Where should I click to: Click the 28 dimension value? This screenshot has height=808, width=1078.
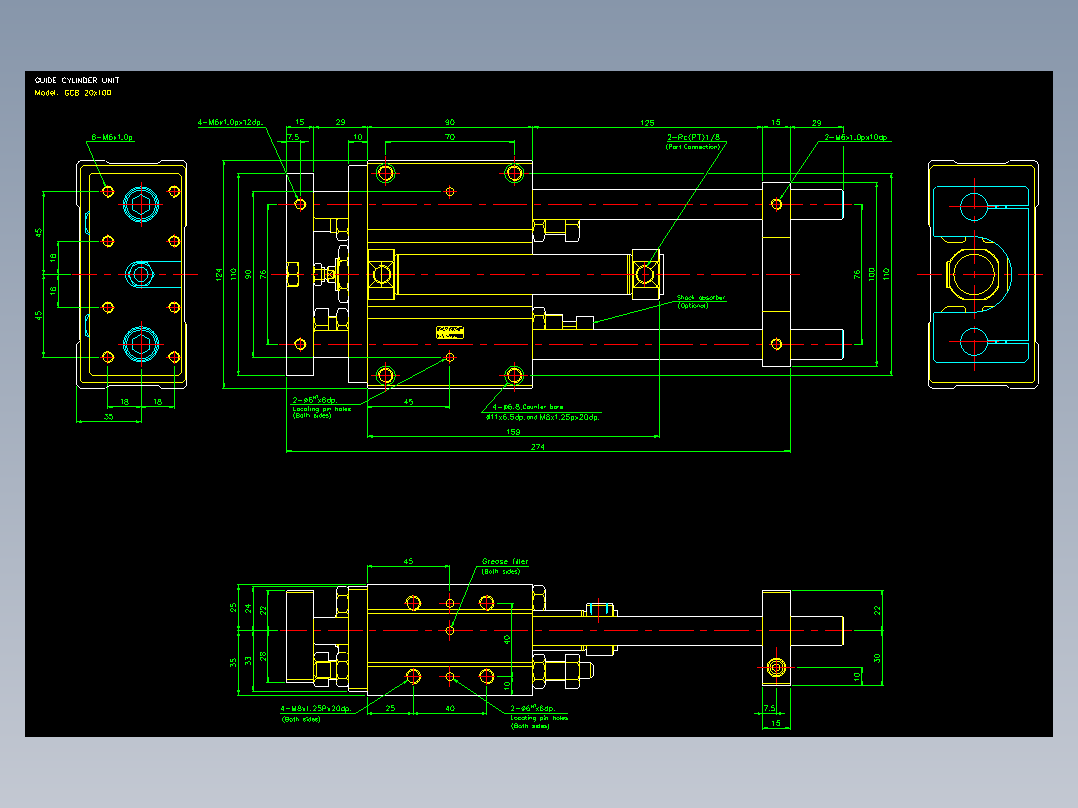click(x=263, y=657)
